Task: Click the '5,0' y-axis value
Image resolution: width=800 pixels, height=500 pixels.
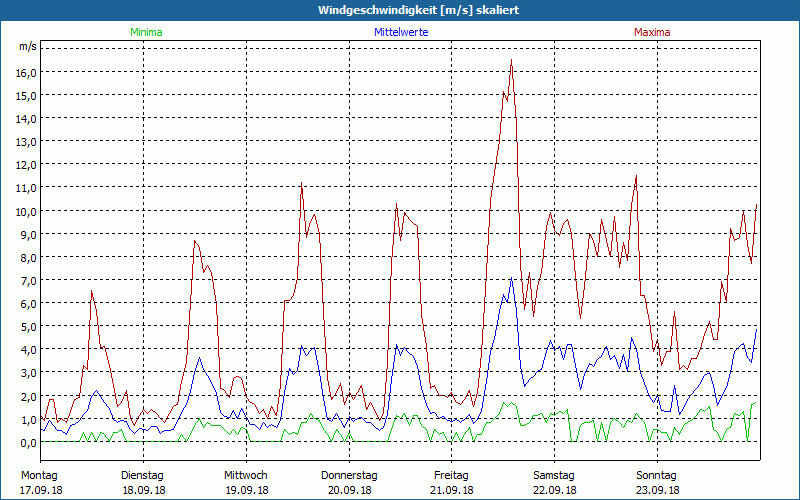Action: pyautogui.click(x=28, y=327)
